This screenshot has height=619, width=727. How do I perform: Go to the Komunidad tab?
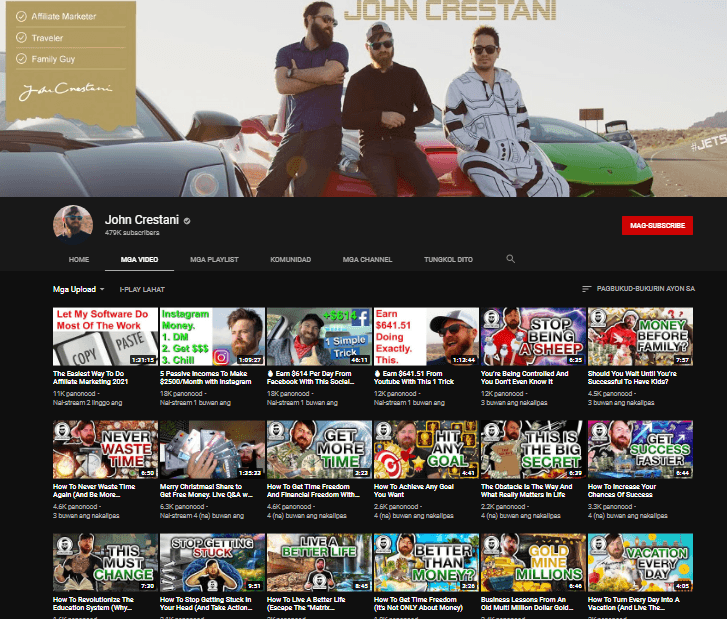coord(291,260)
